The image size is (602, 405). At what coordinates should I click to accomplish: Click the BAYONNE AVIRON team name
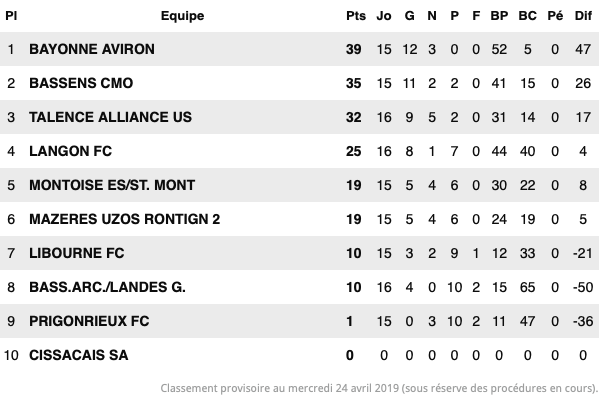tap(92, 49)
